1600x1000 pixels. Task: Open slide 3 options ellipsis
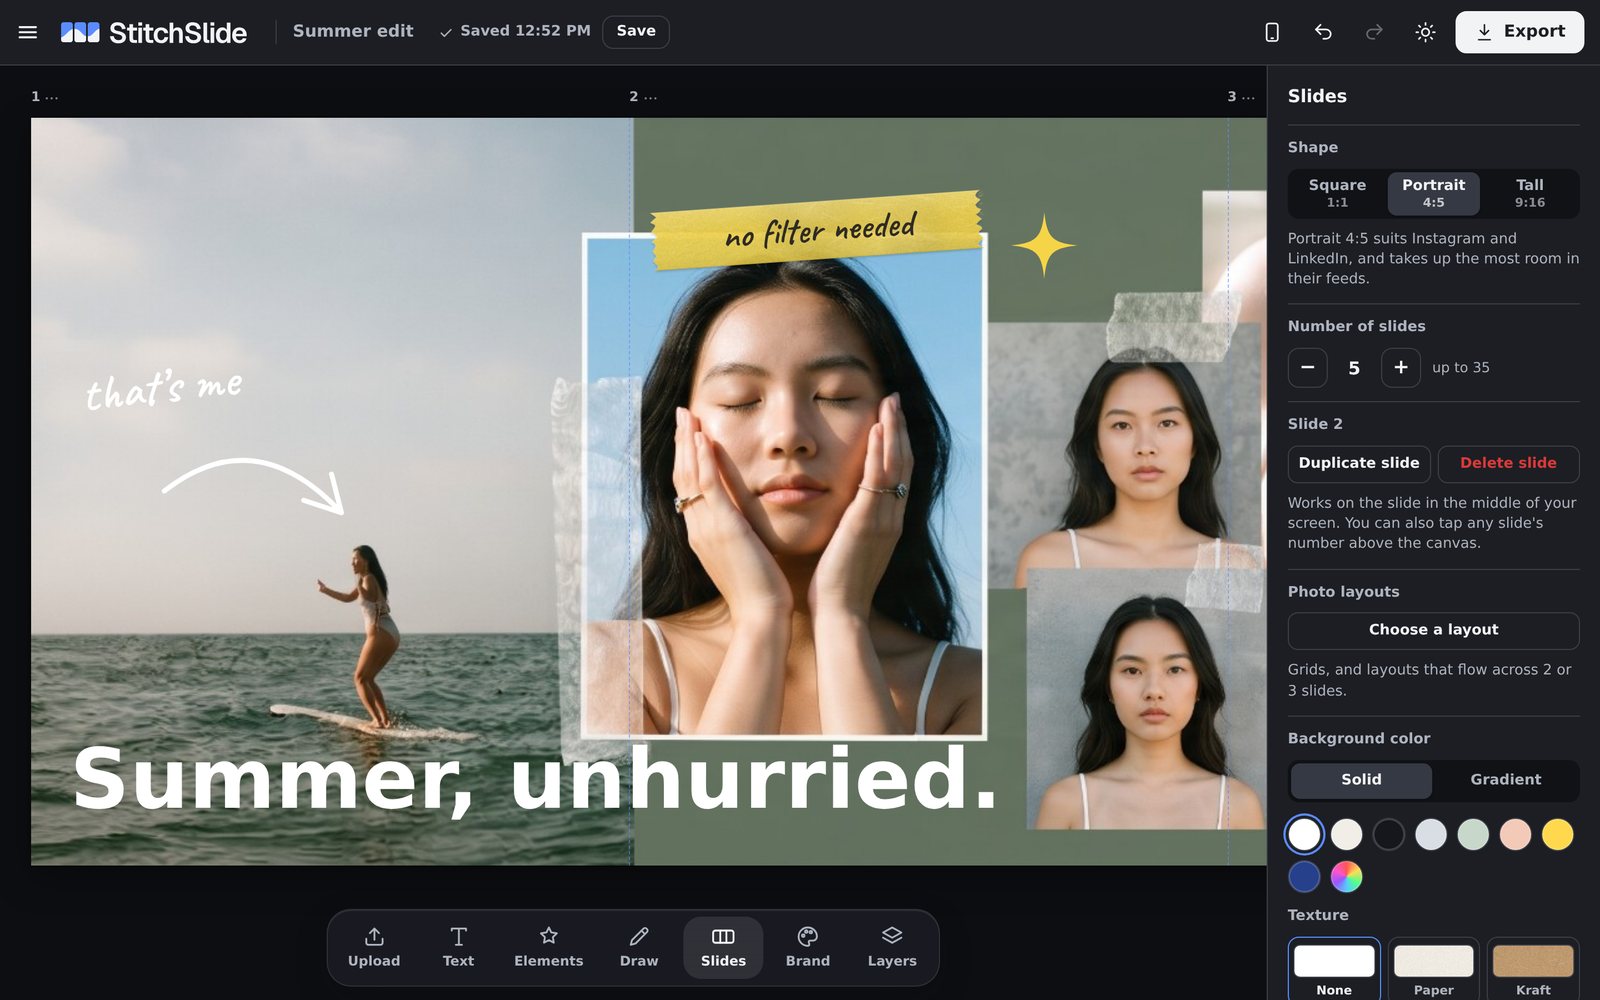[1248, 97]
